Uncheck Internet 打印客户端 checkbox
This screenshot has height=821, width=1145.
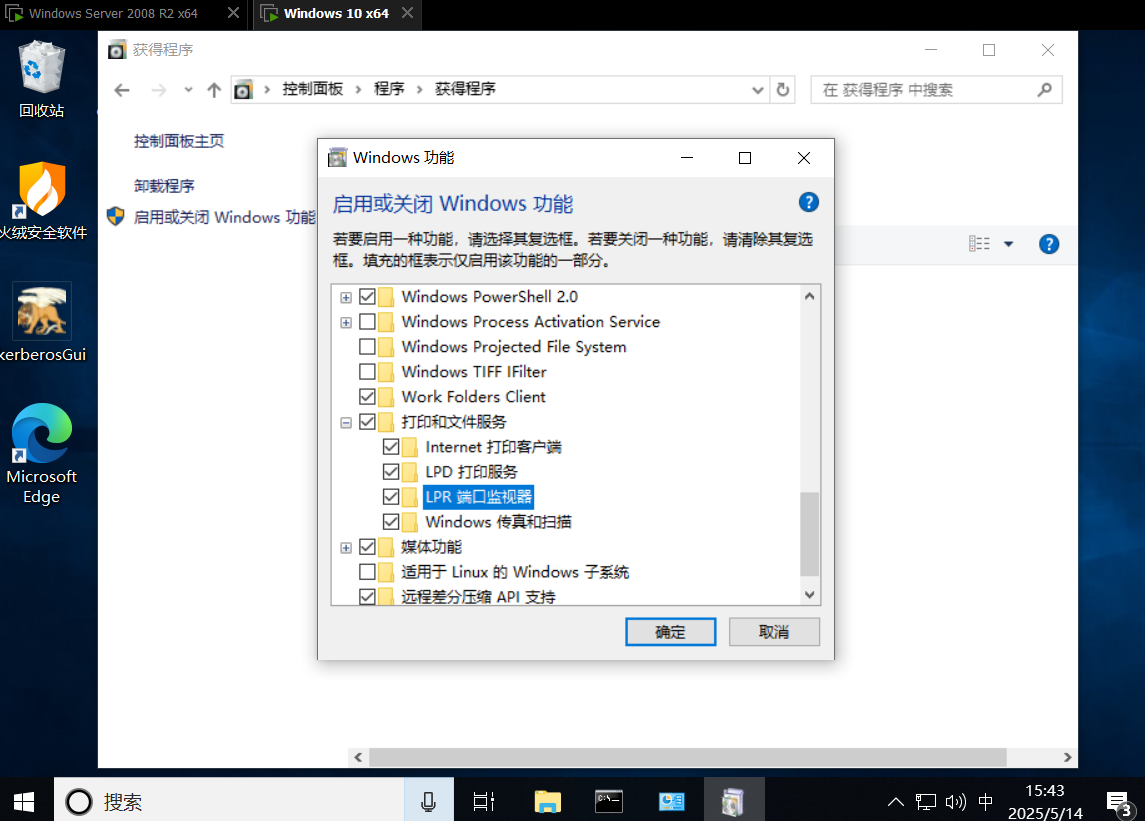tap(391, 446)
